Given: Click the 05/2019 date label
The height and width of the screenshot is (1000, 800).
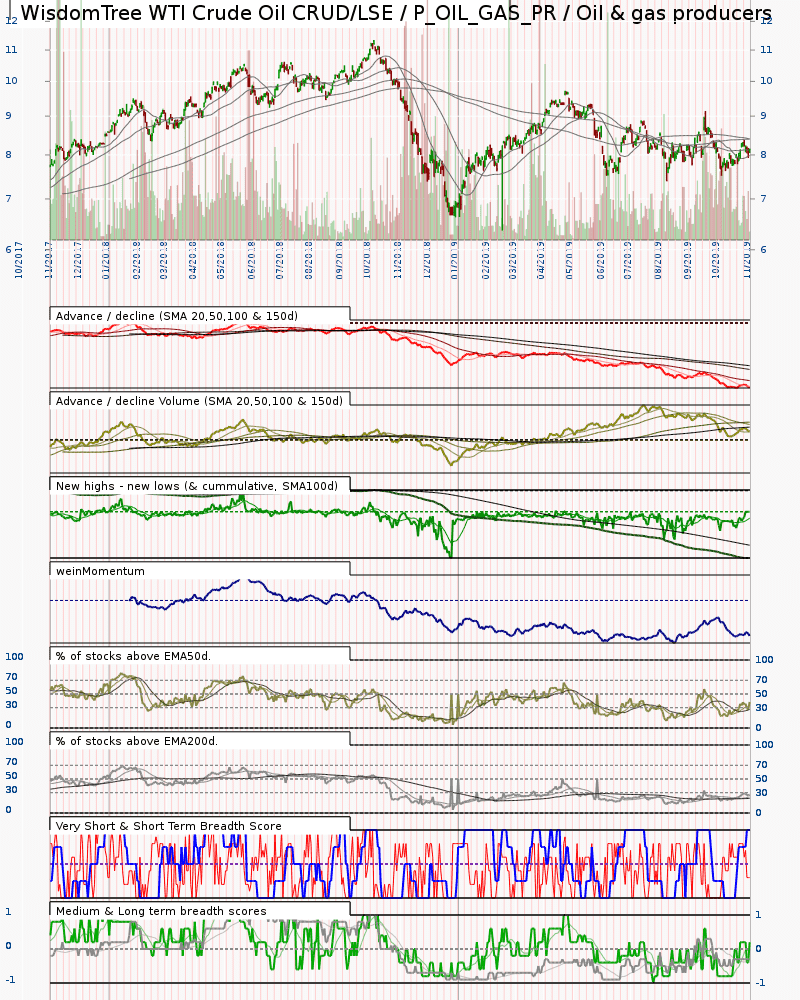Looking at the screenshot, I should coord(569,260).
